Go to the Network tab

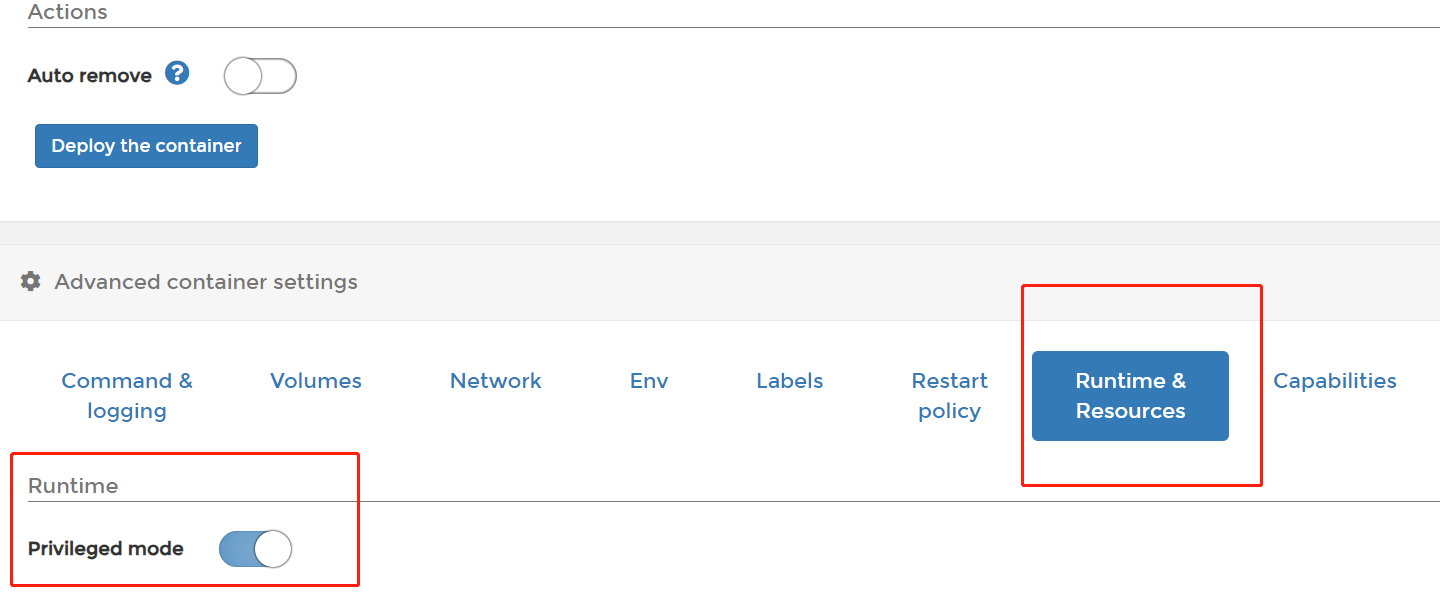pos(495,381)
